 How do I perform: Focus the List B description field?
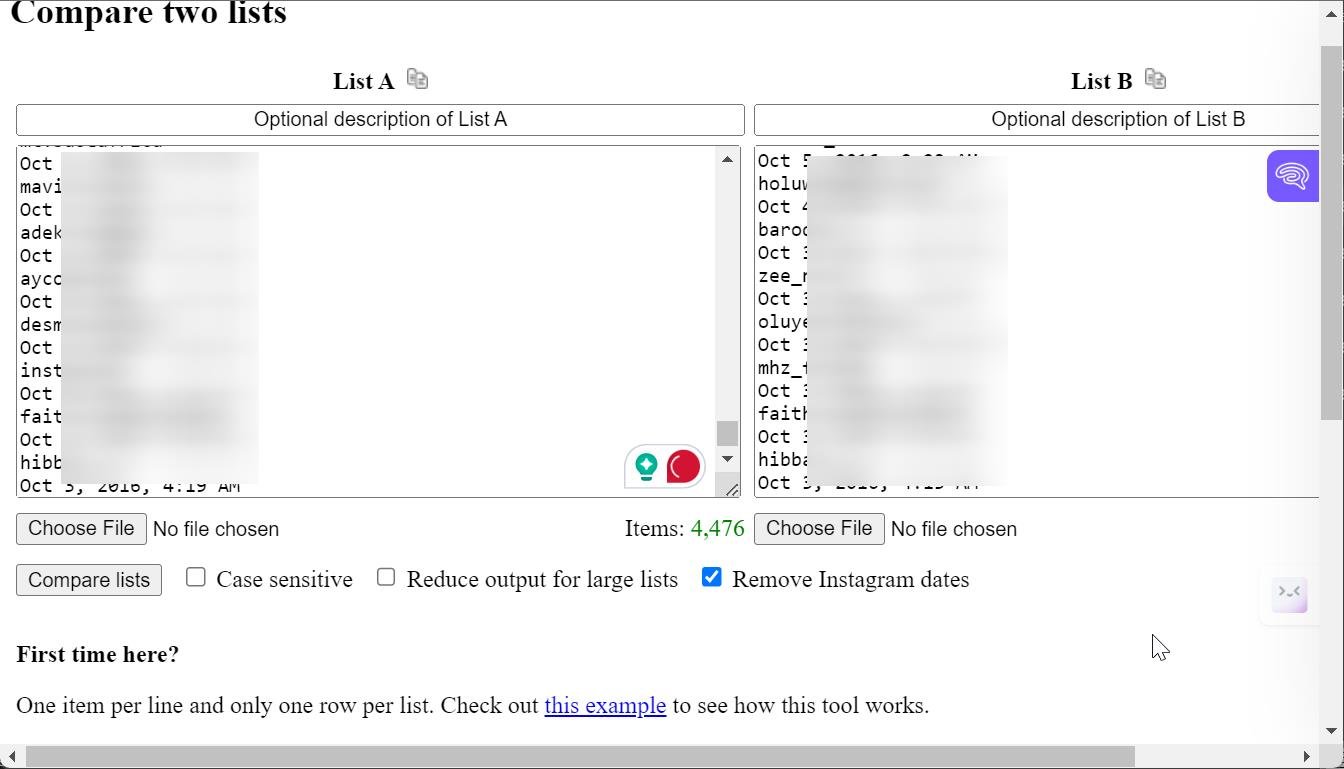pyautogui.click(x=1036, y=120)
